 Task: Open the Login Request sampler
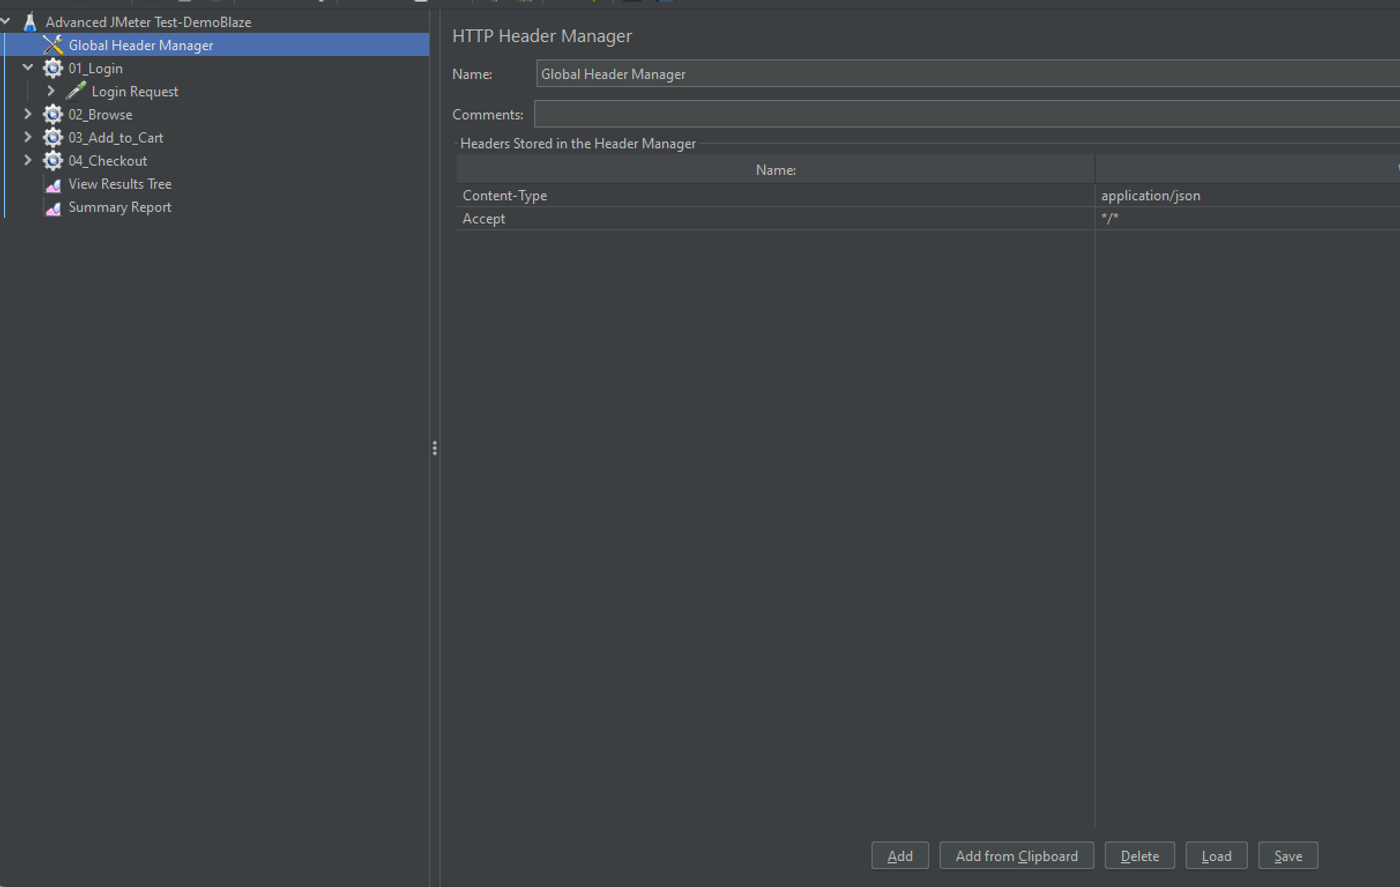click(x=135, y=91)
